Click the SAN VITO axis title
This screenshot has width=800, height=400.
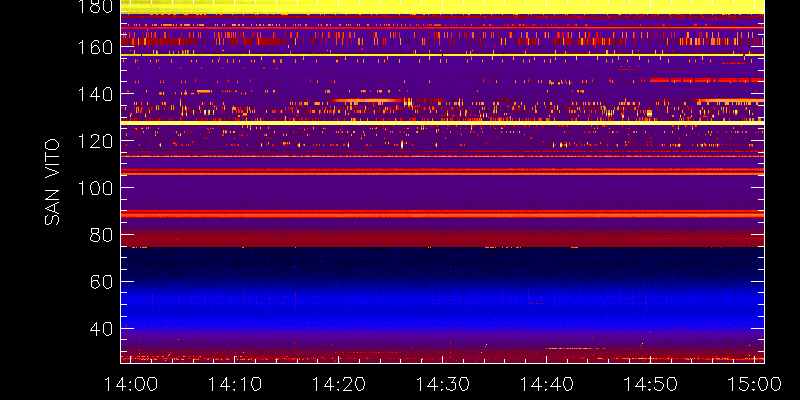coord(52,182)
